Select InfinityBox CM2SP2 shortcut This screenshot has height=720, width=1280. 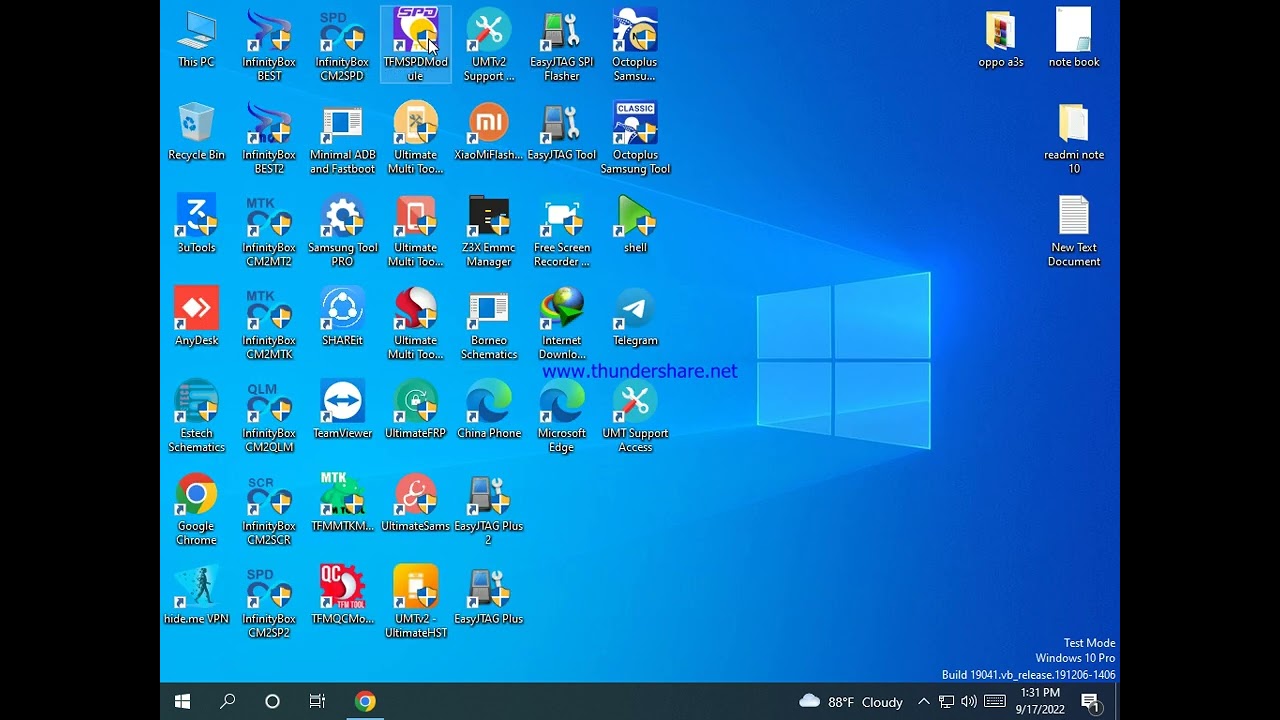[x=269, y=603]
